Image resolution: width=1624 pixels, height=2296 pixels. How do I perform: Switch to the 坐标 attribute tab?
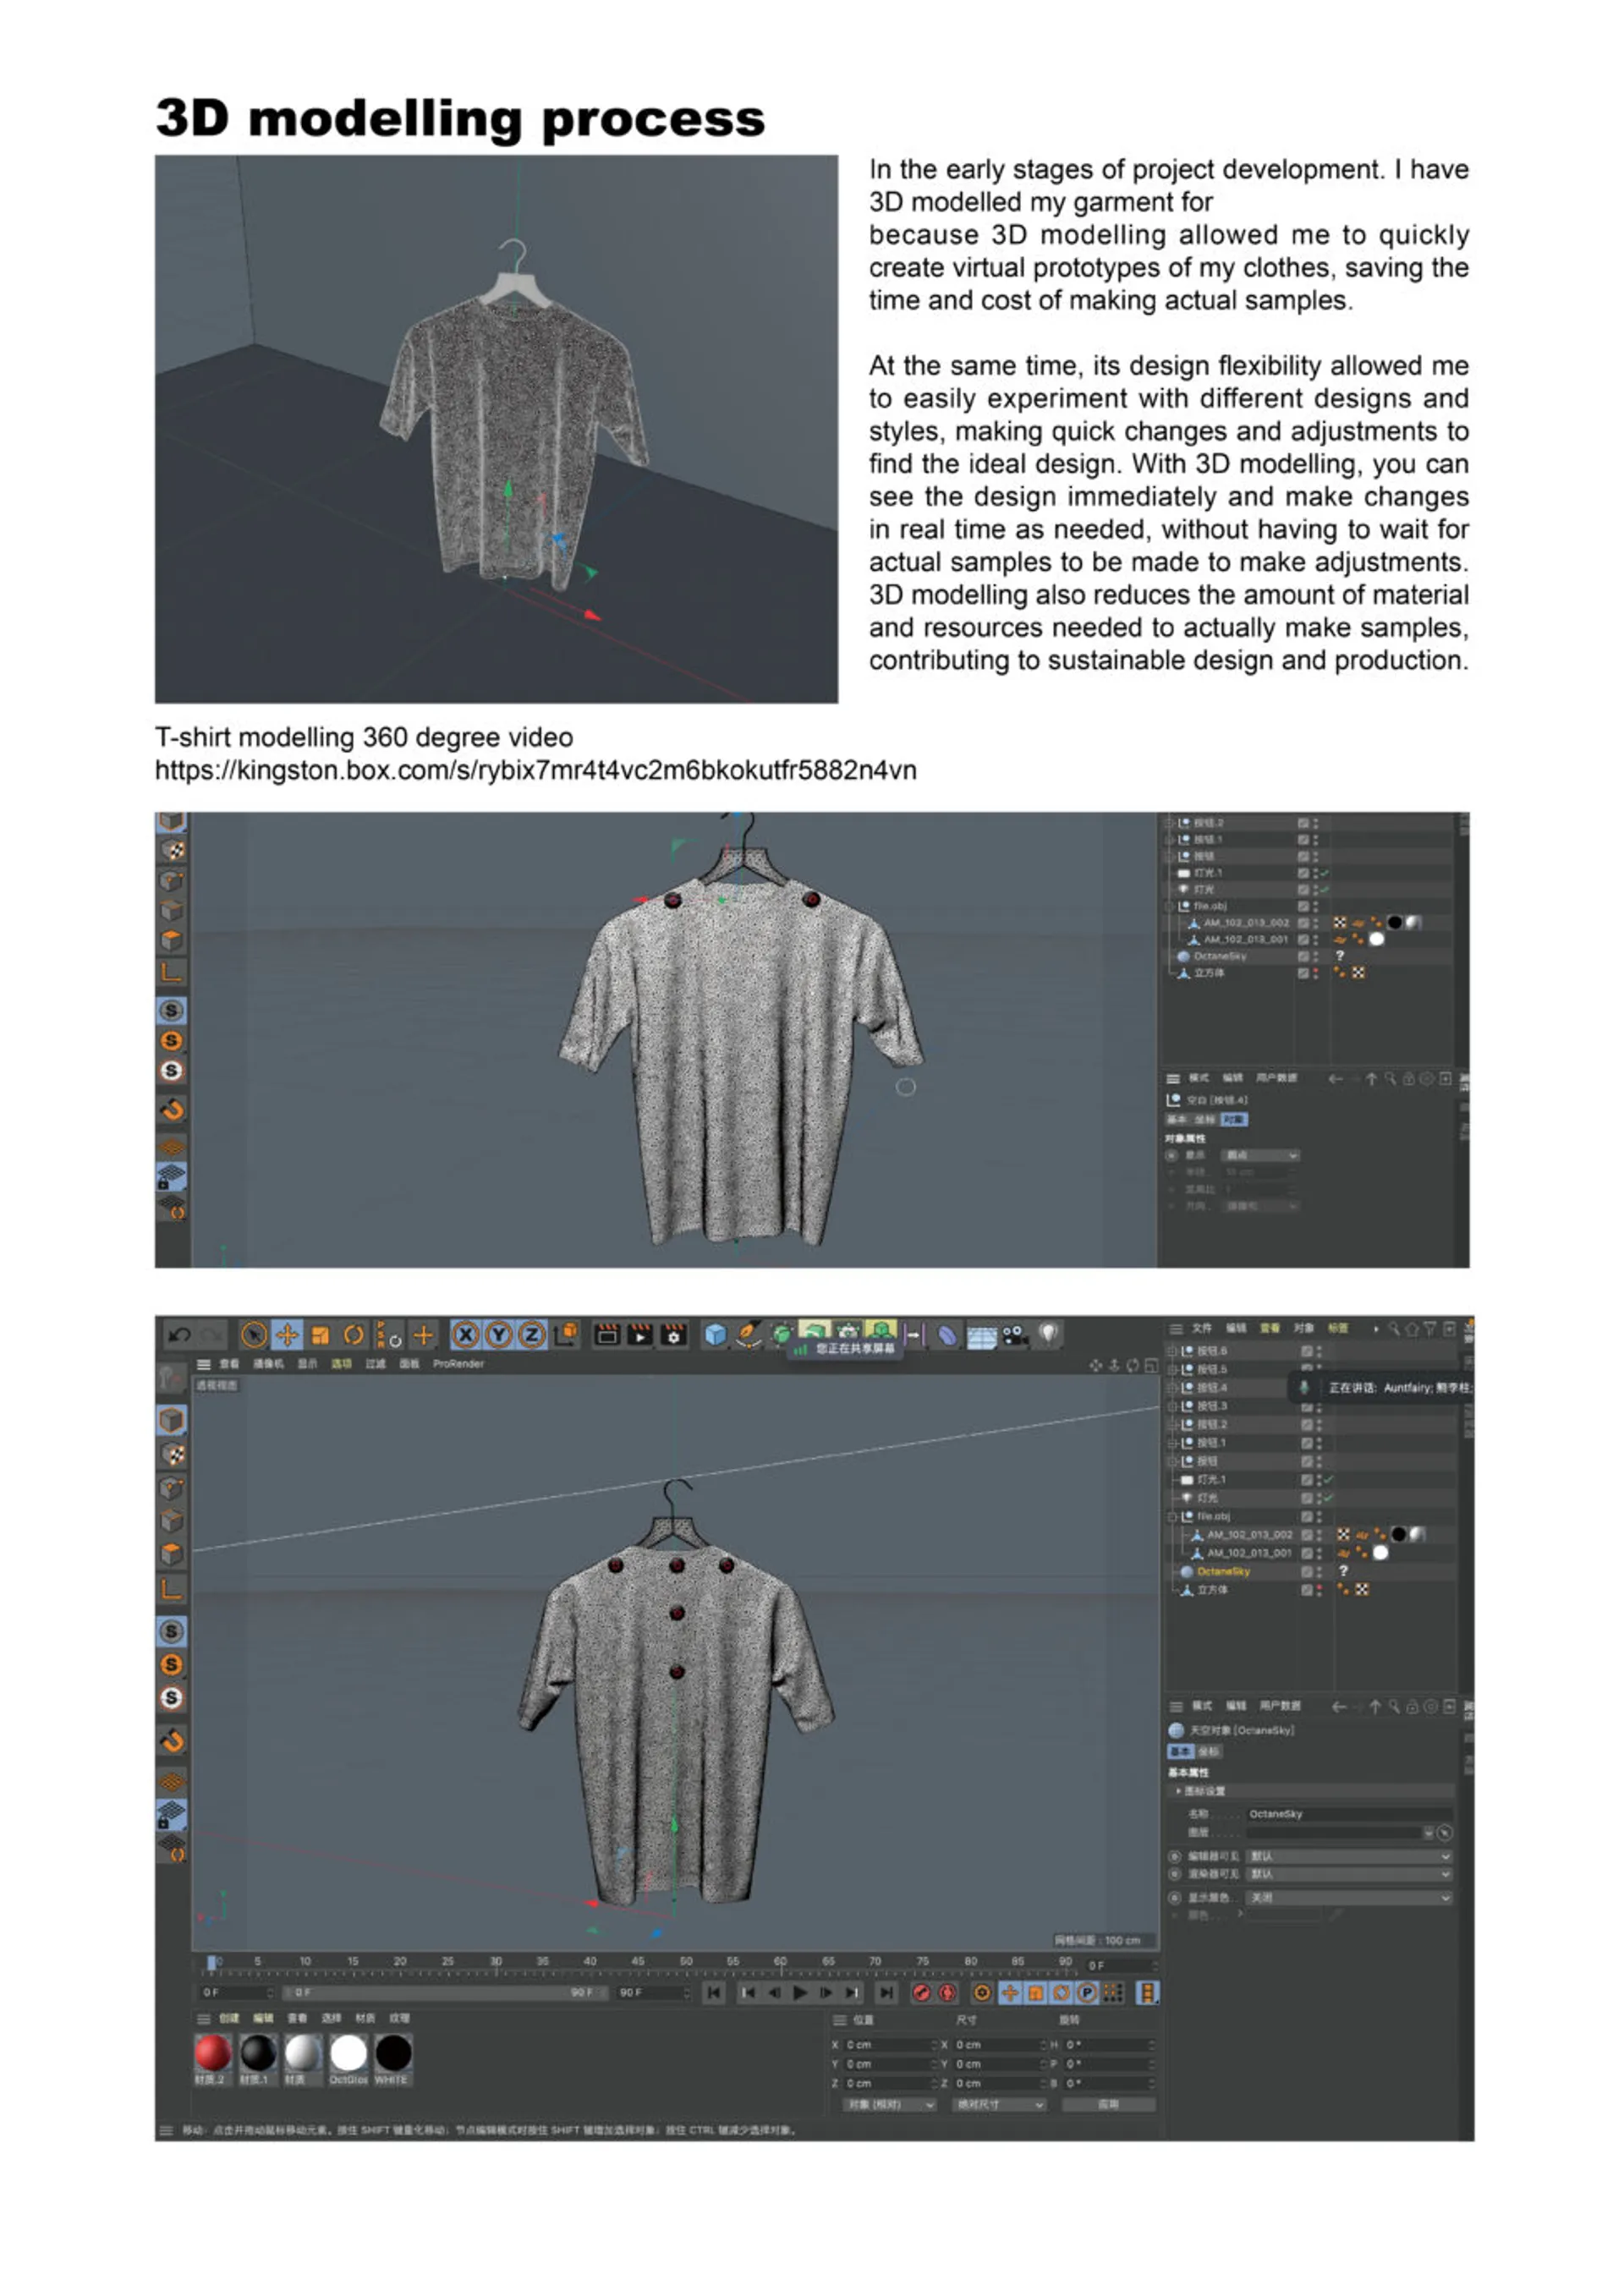[1209, 1751]
